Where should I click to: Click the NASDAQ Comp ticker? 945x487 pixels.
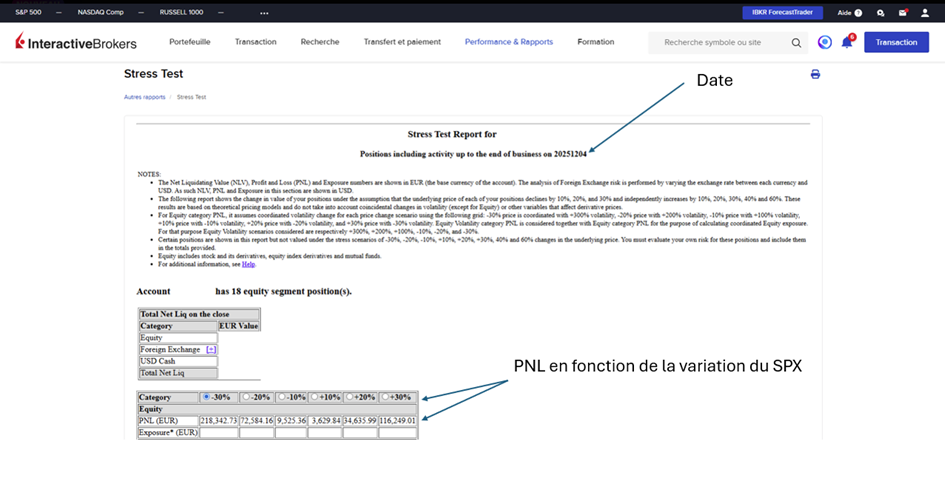[101, 13]
